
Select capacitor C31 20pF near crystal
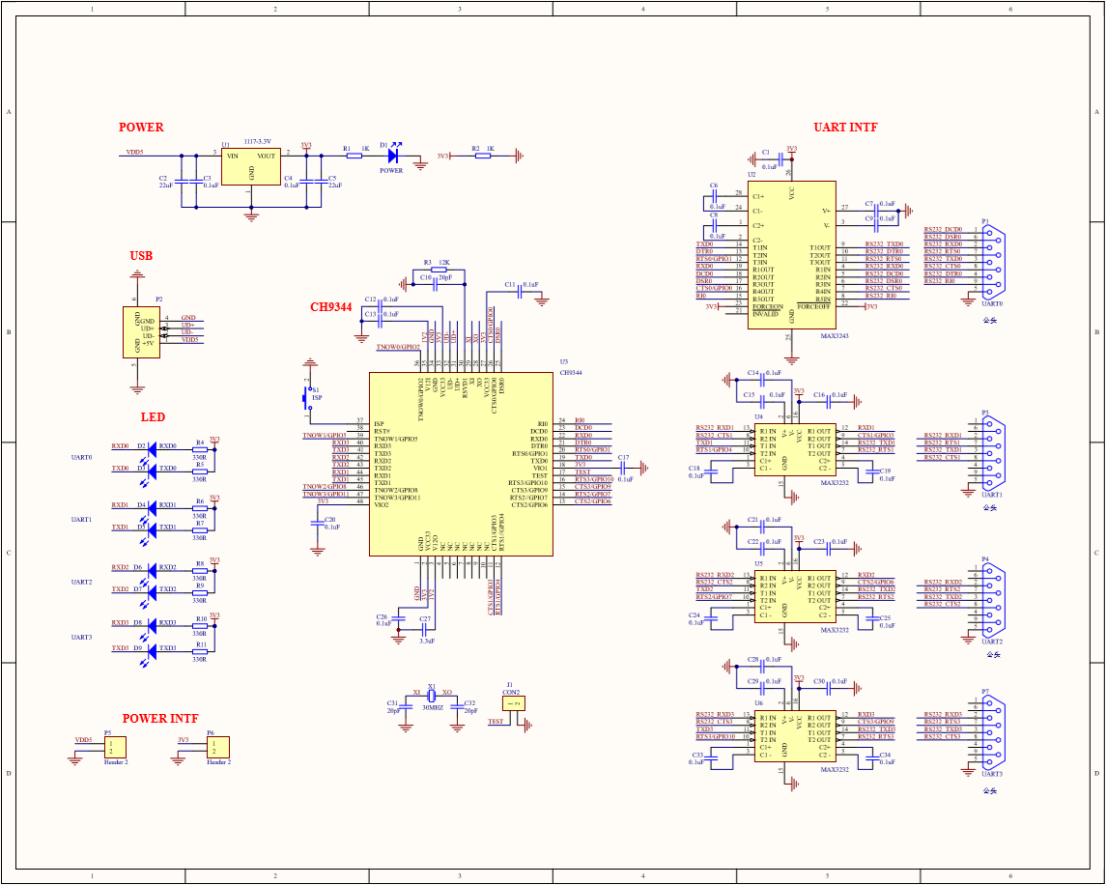click(405, 706)
